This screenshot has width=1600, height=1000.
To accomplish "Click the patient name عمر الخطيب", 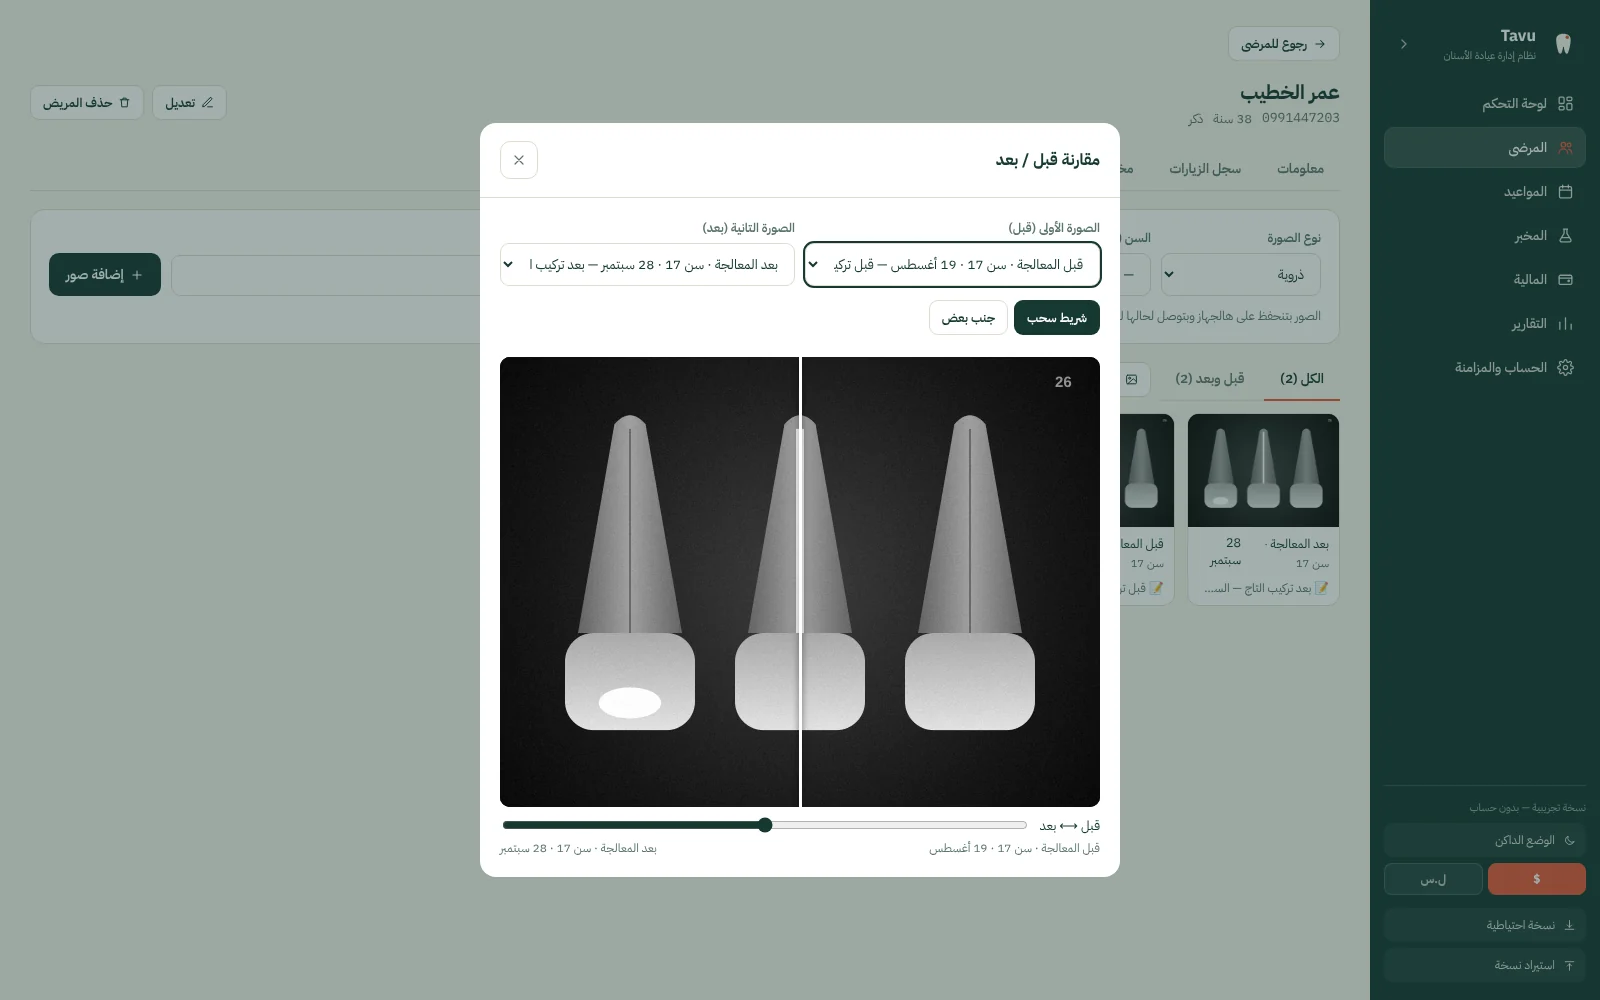I will 1290,92.
